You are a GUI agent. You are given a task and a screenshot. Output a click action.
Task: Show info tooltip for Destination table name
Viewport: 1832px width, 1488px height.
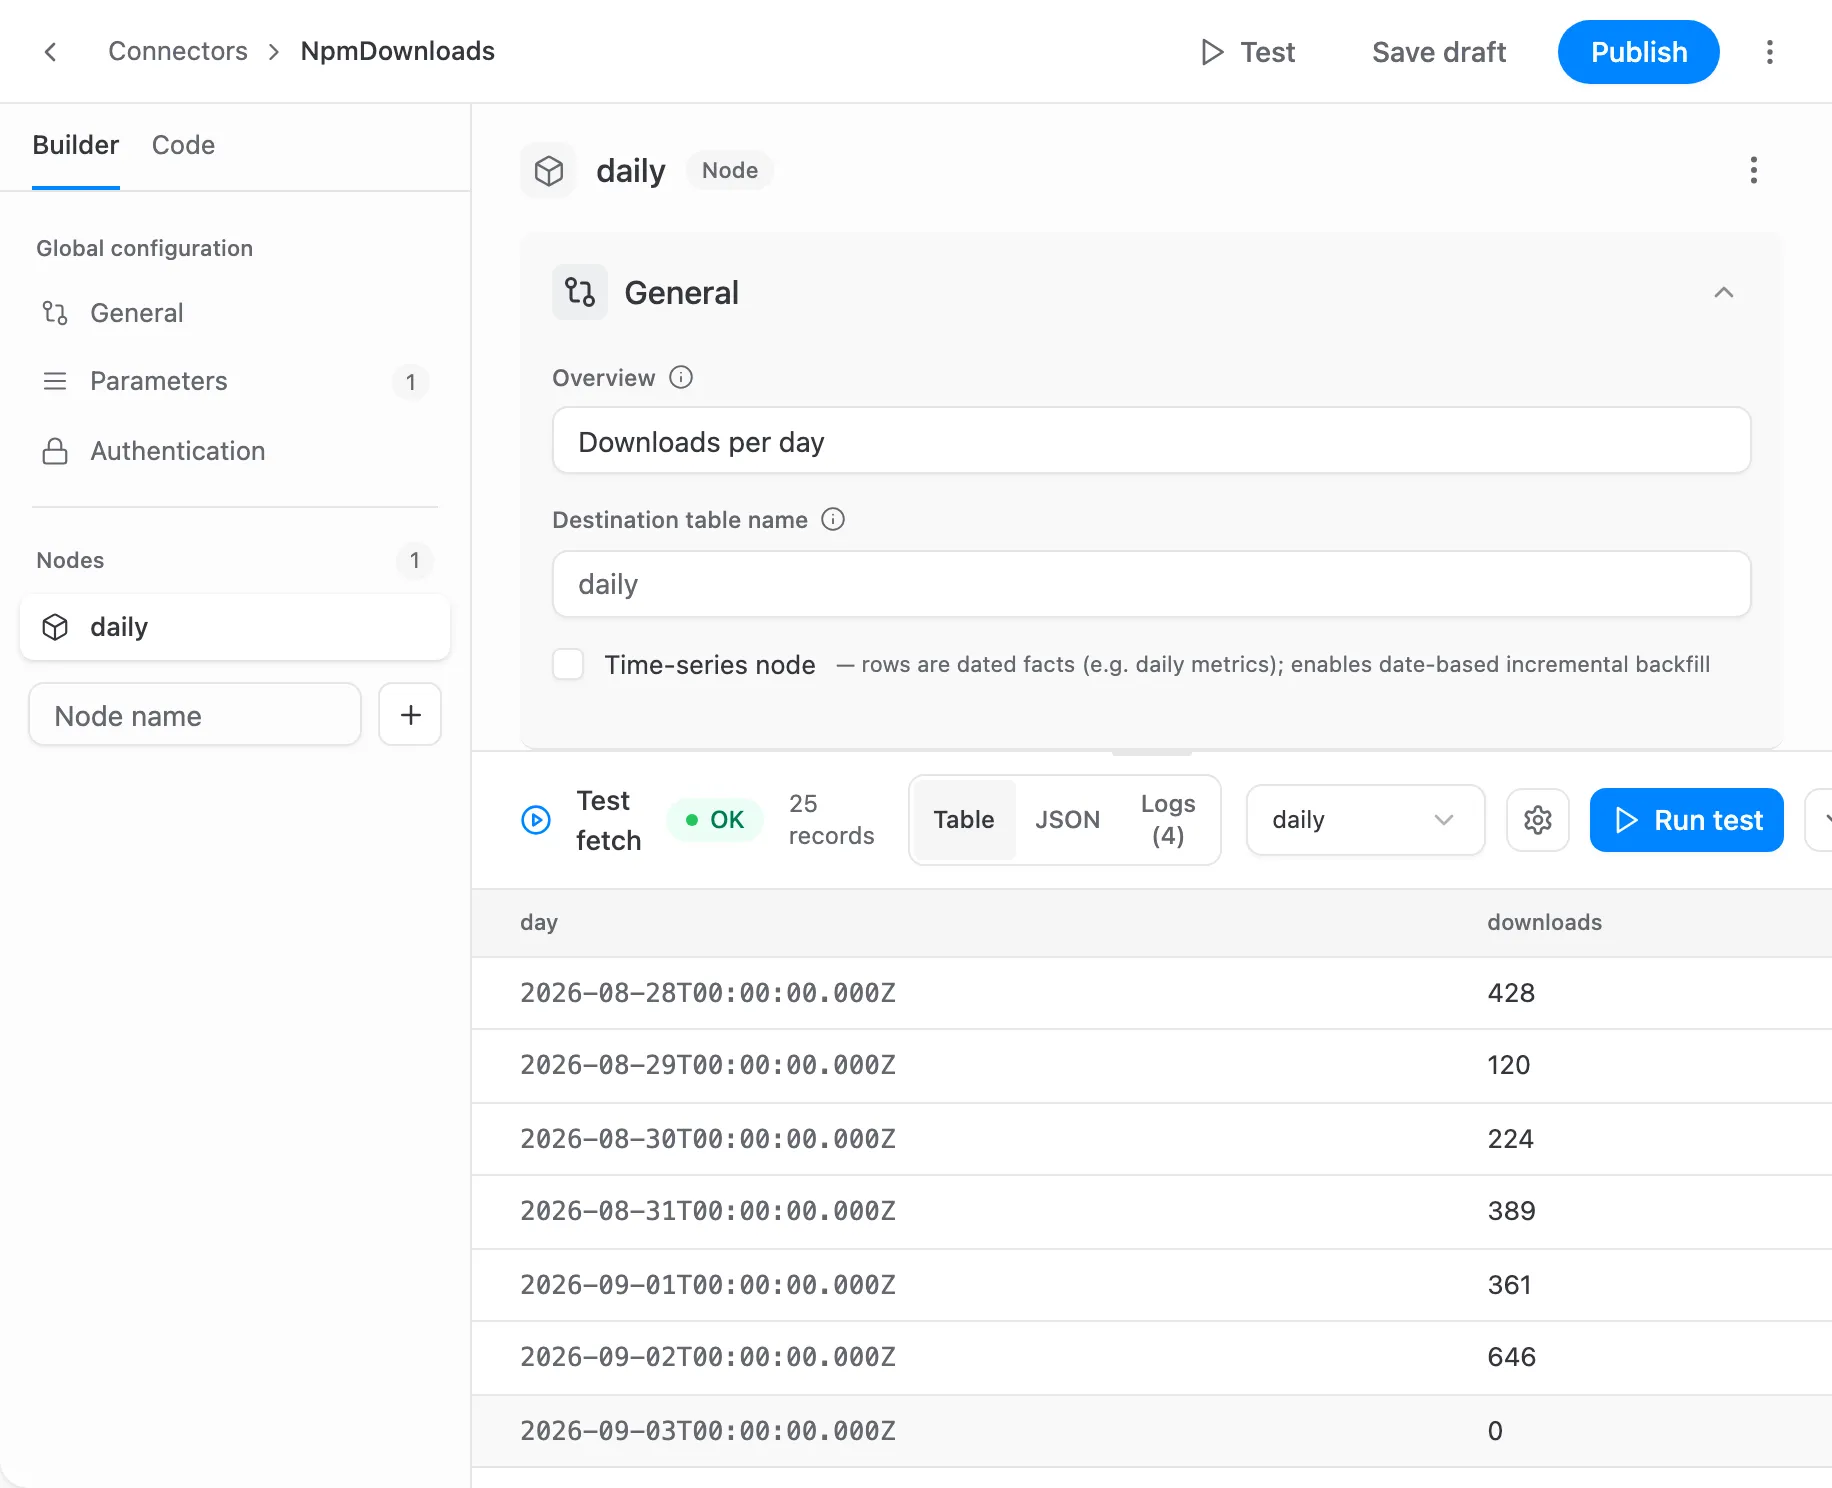coord(833,519)
